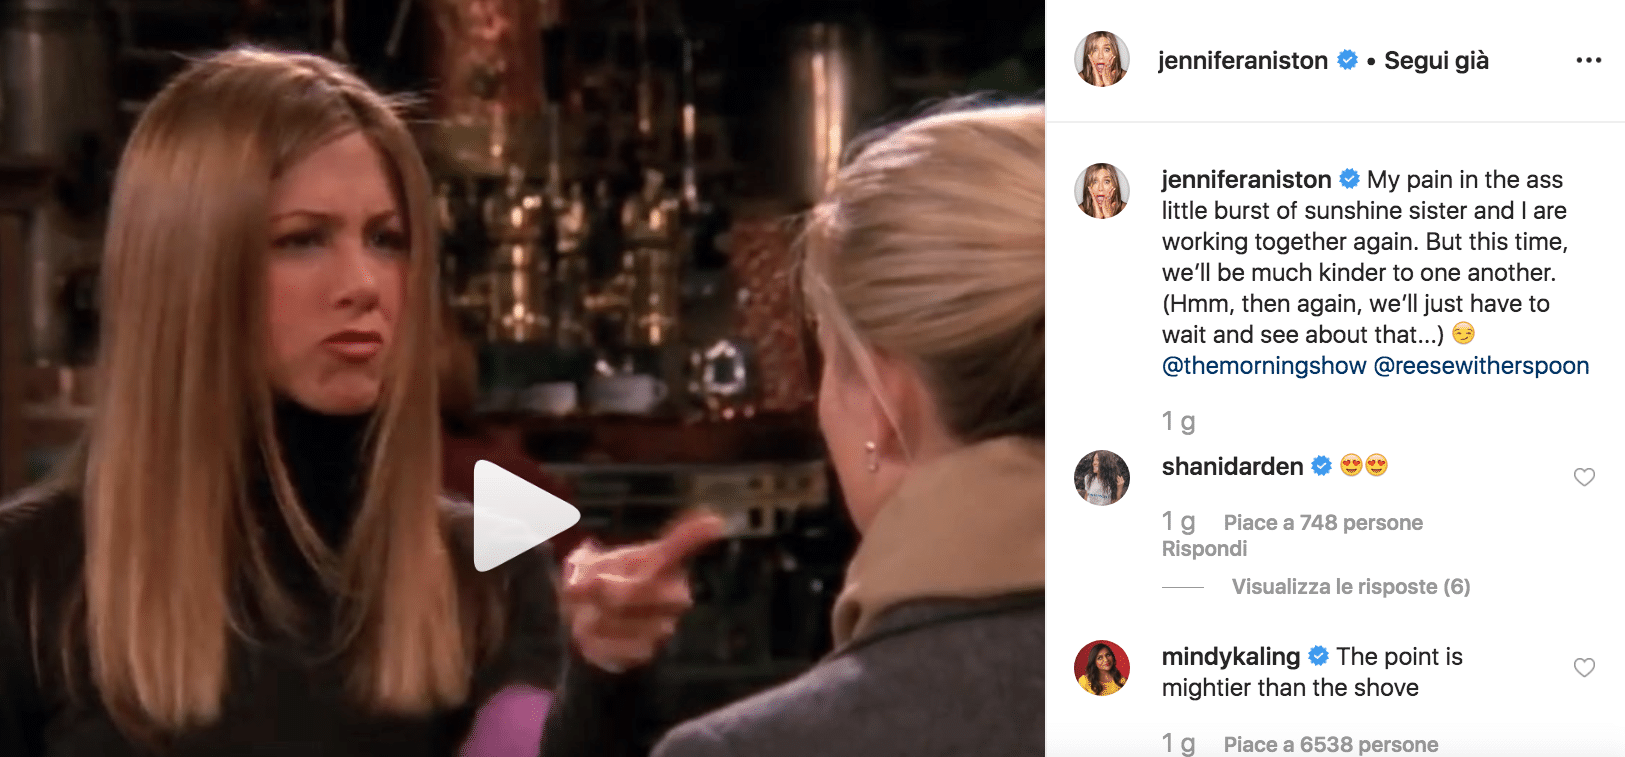The height and width of the screenshot is (757, 1625).
Task: Like mindykaling's comment with heart icon
Action: pyautogui.click(x=1584, y=667)
